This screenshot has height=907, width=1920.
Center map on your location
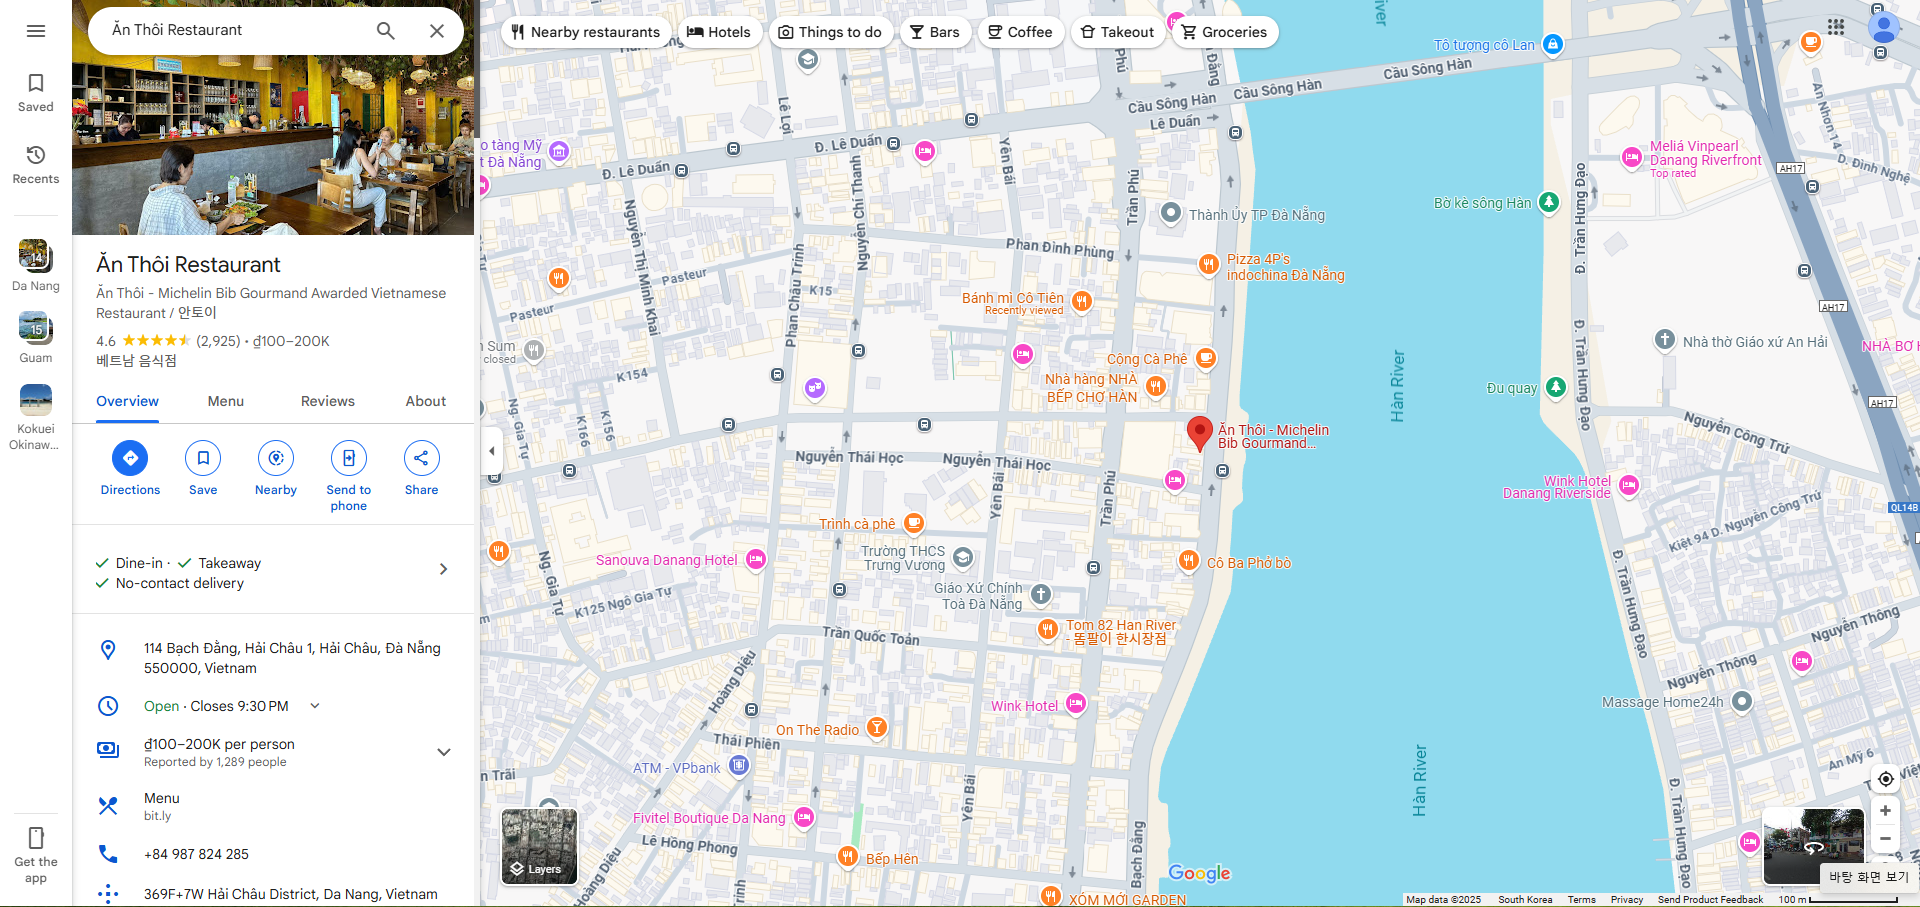click(x=1885, y=779)
